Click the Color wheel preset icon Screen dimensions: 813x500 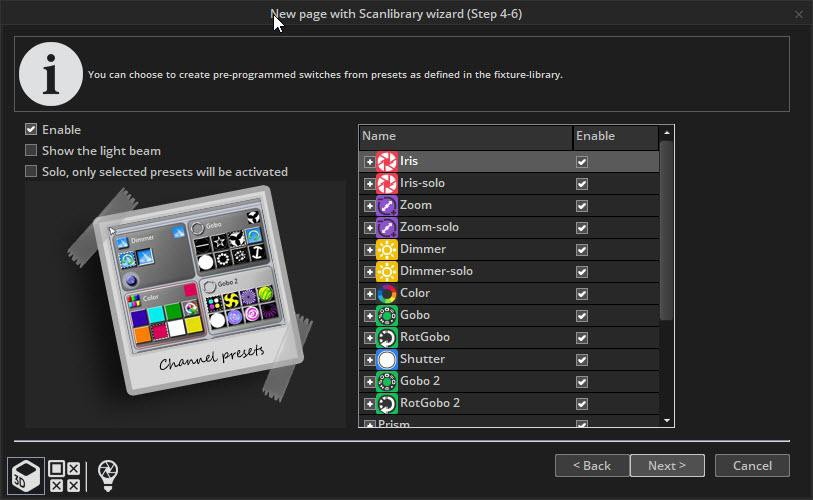387,293
